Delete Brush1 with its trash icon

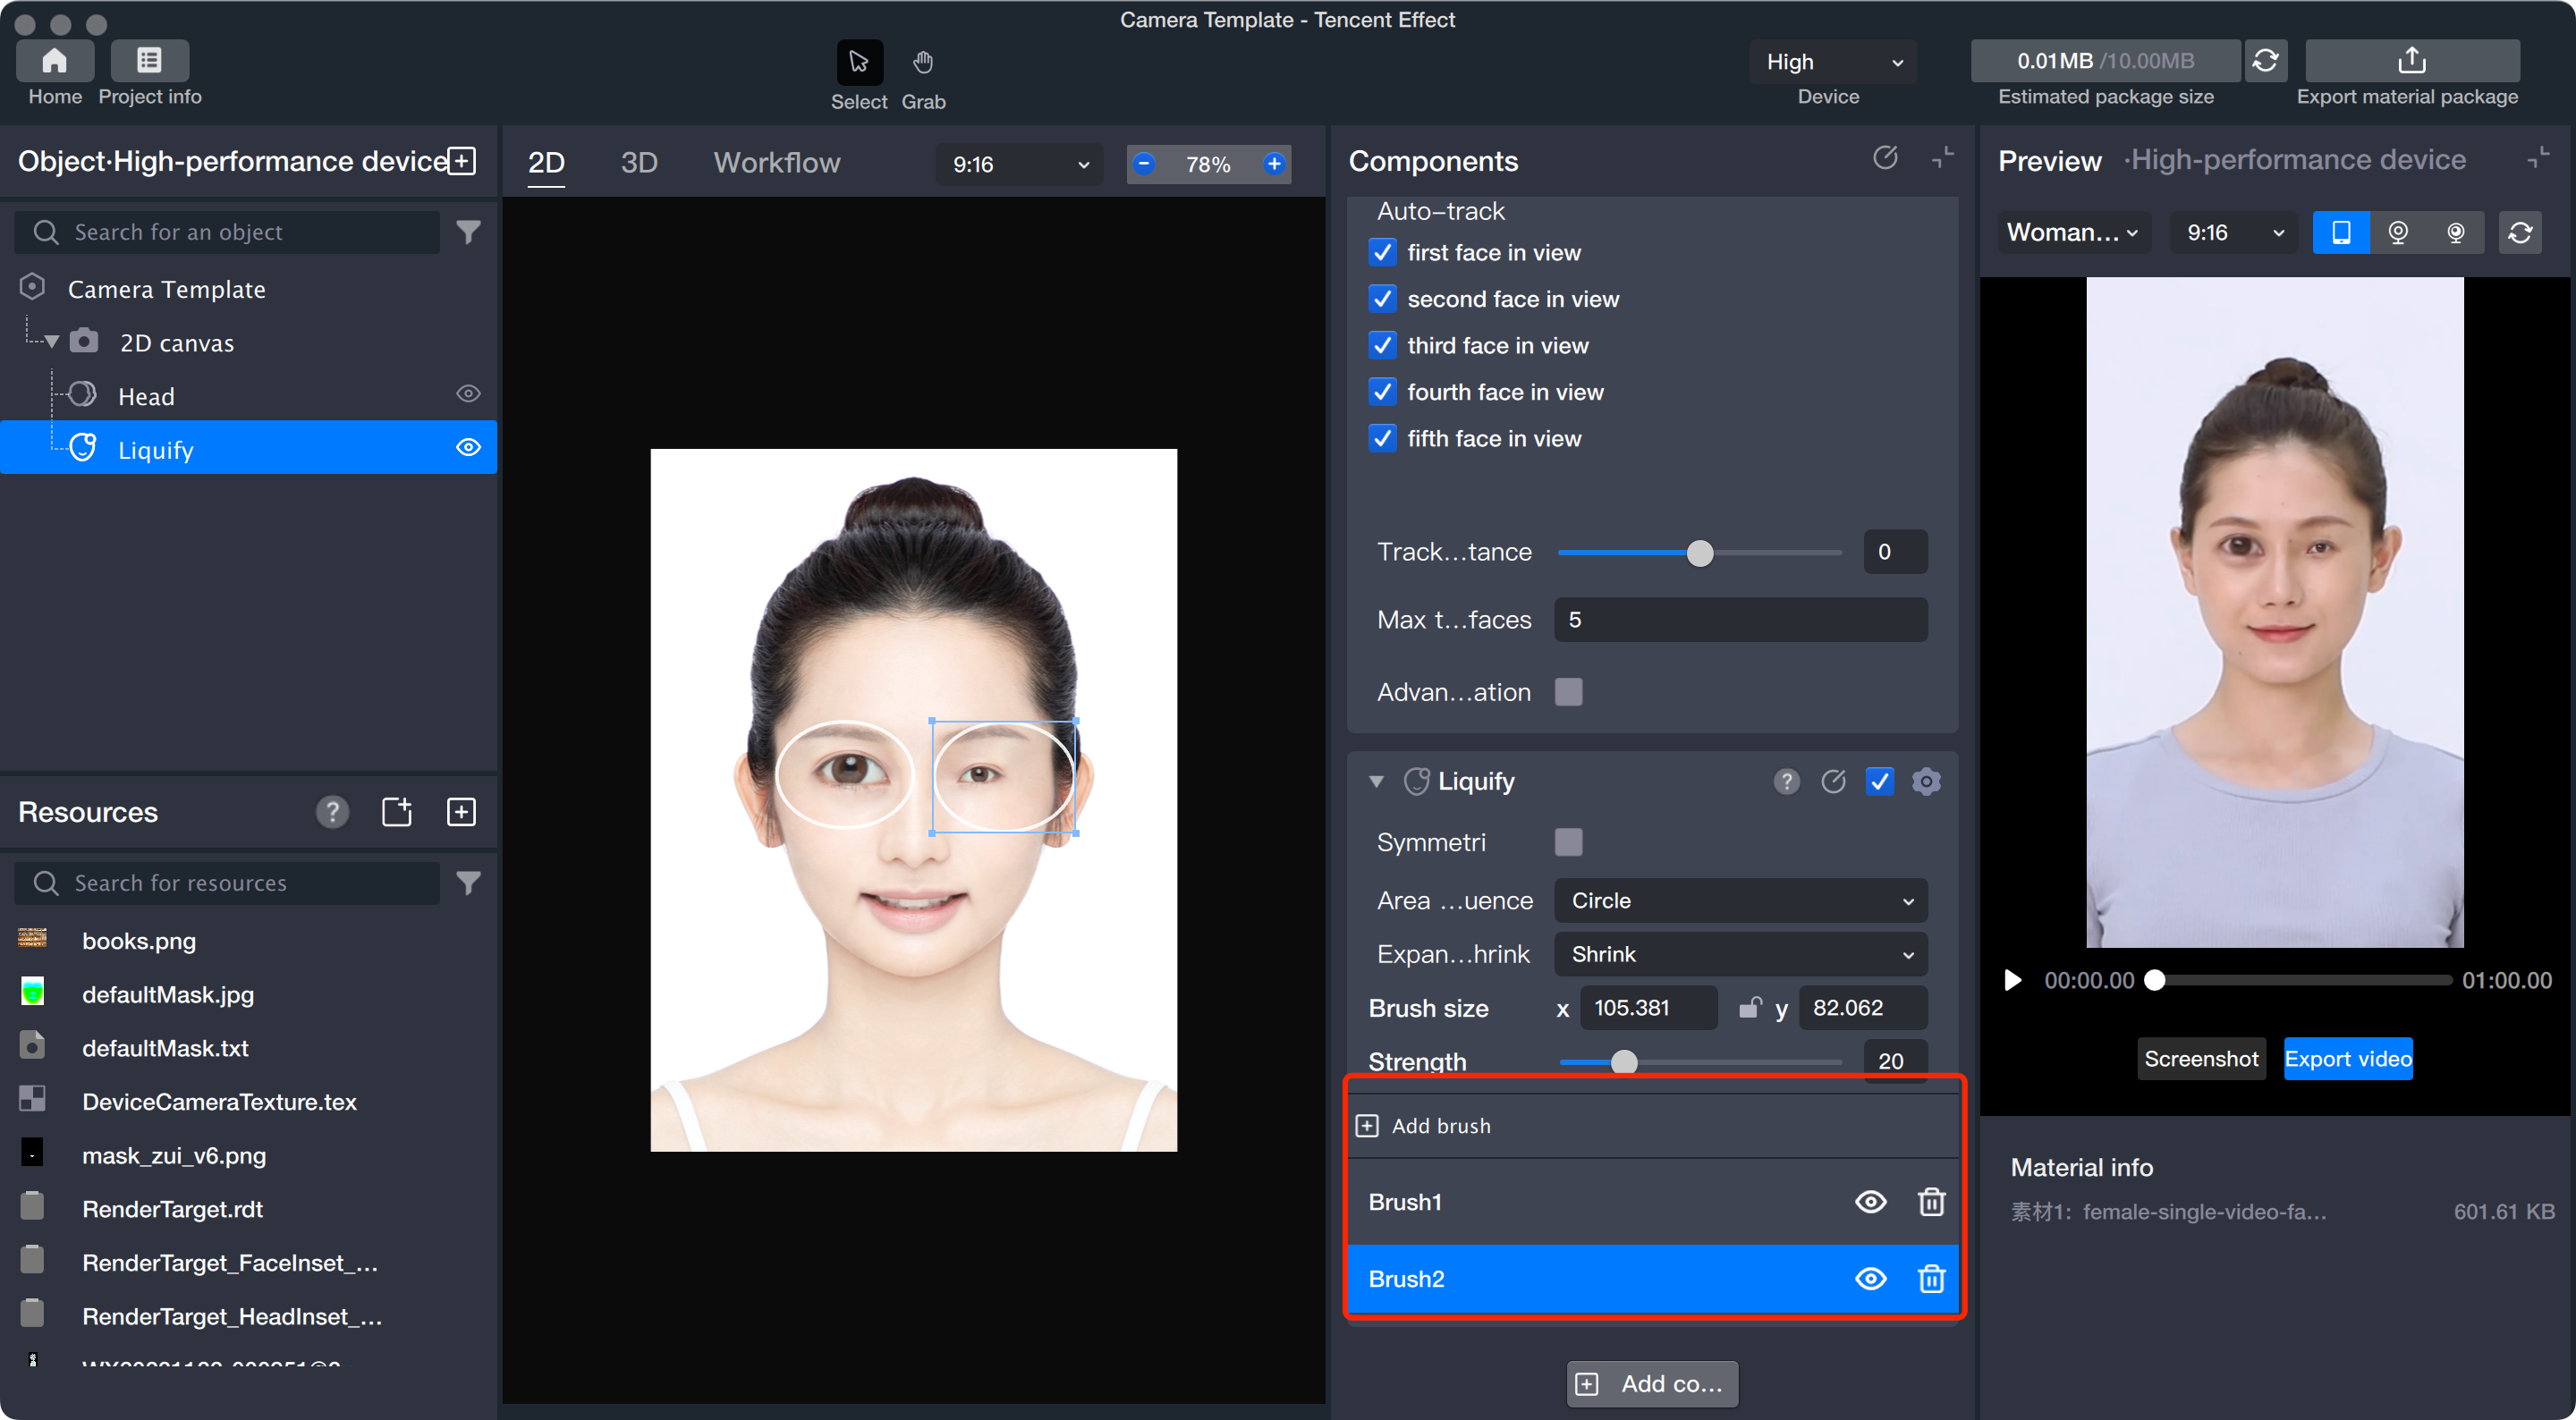coord(1931,1202)
